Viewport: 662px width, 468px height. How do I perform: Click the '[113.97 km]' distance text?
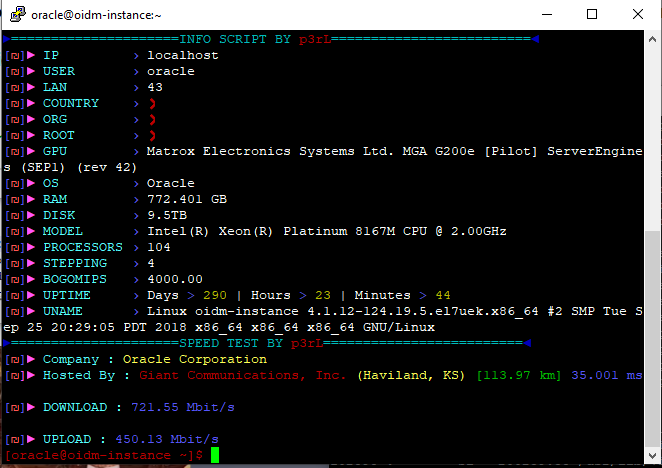[x=519, y=375]
